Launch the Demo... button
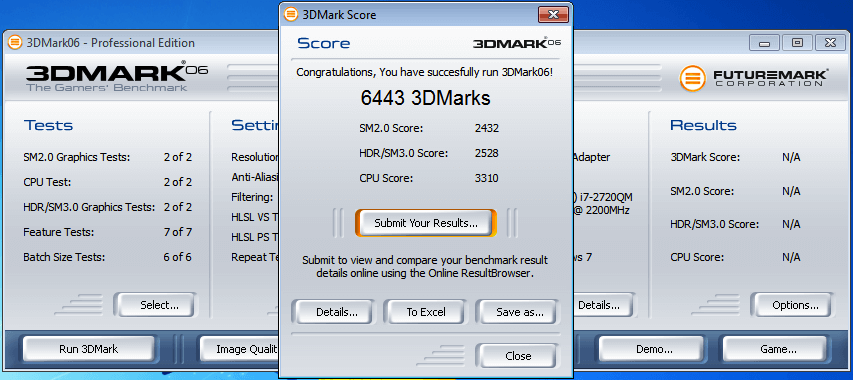Image resolution: width=853 pixels, height=380 pixels. pos(653,349)
